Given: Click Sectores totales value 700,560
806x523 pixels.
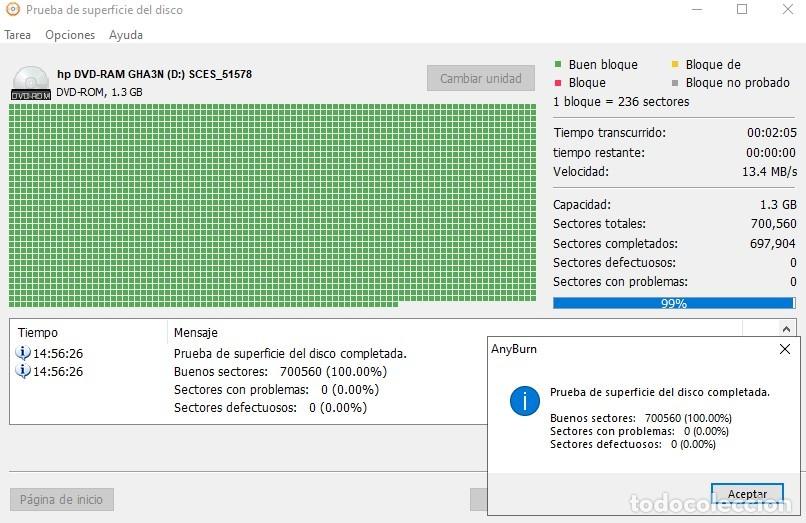Looking at the screenshot, I should 774,224.
